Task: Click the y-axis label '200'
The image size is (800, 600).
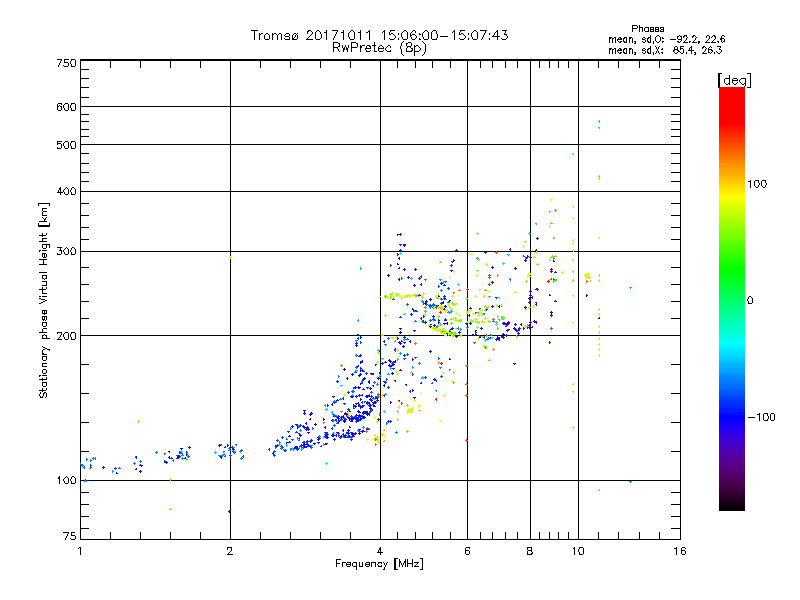Action: [x=67, y=336]
